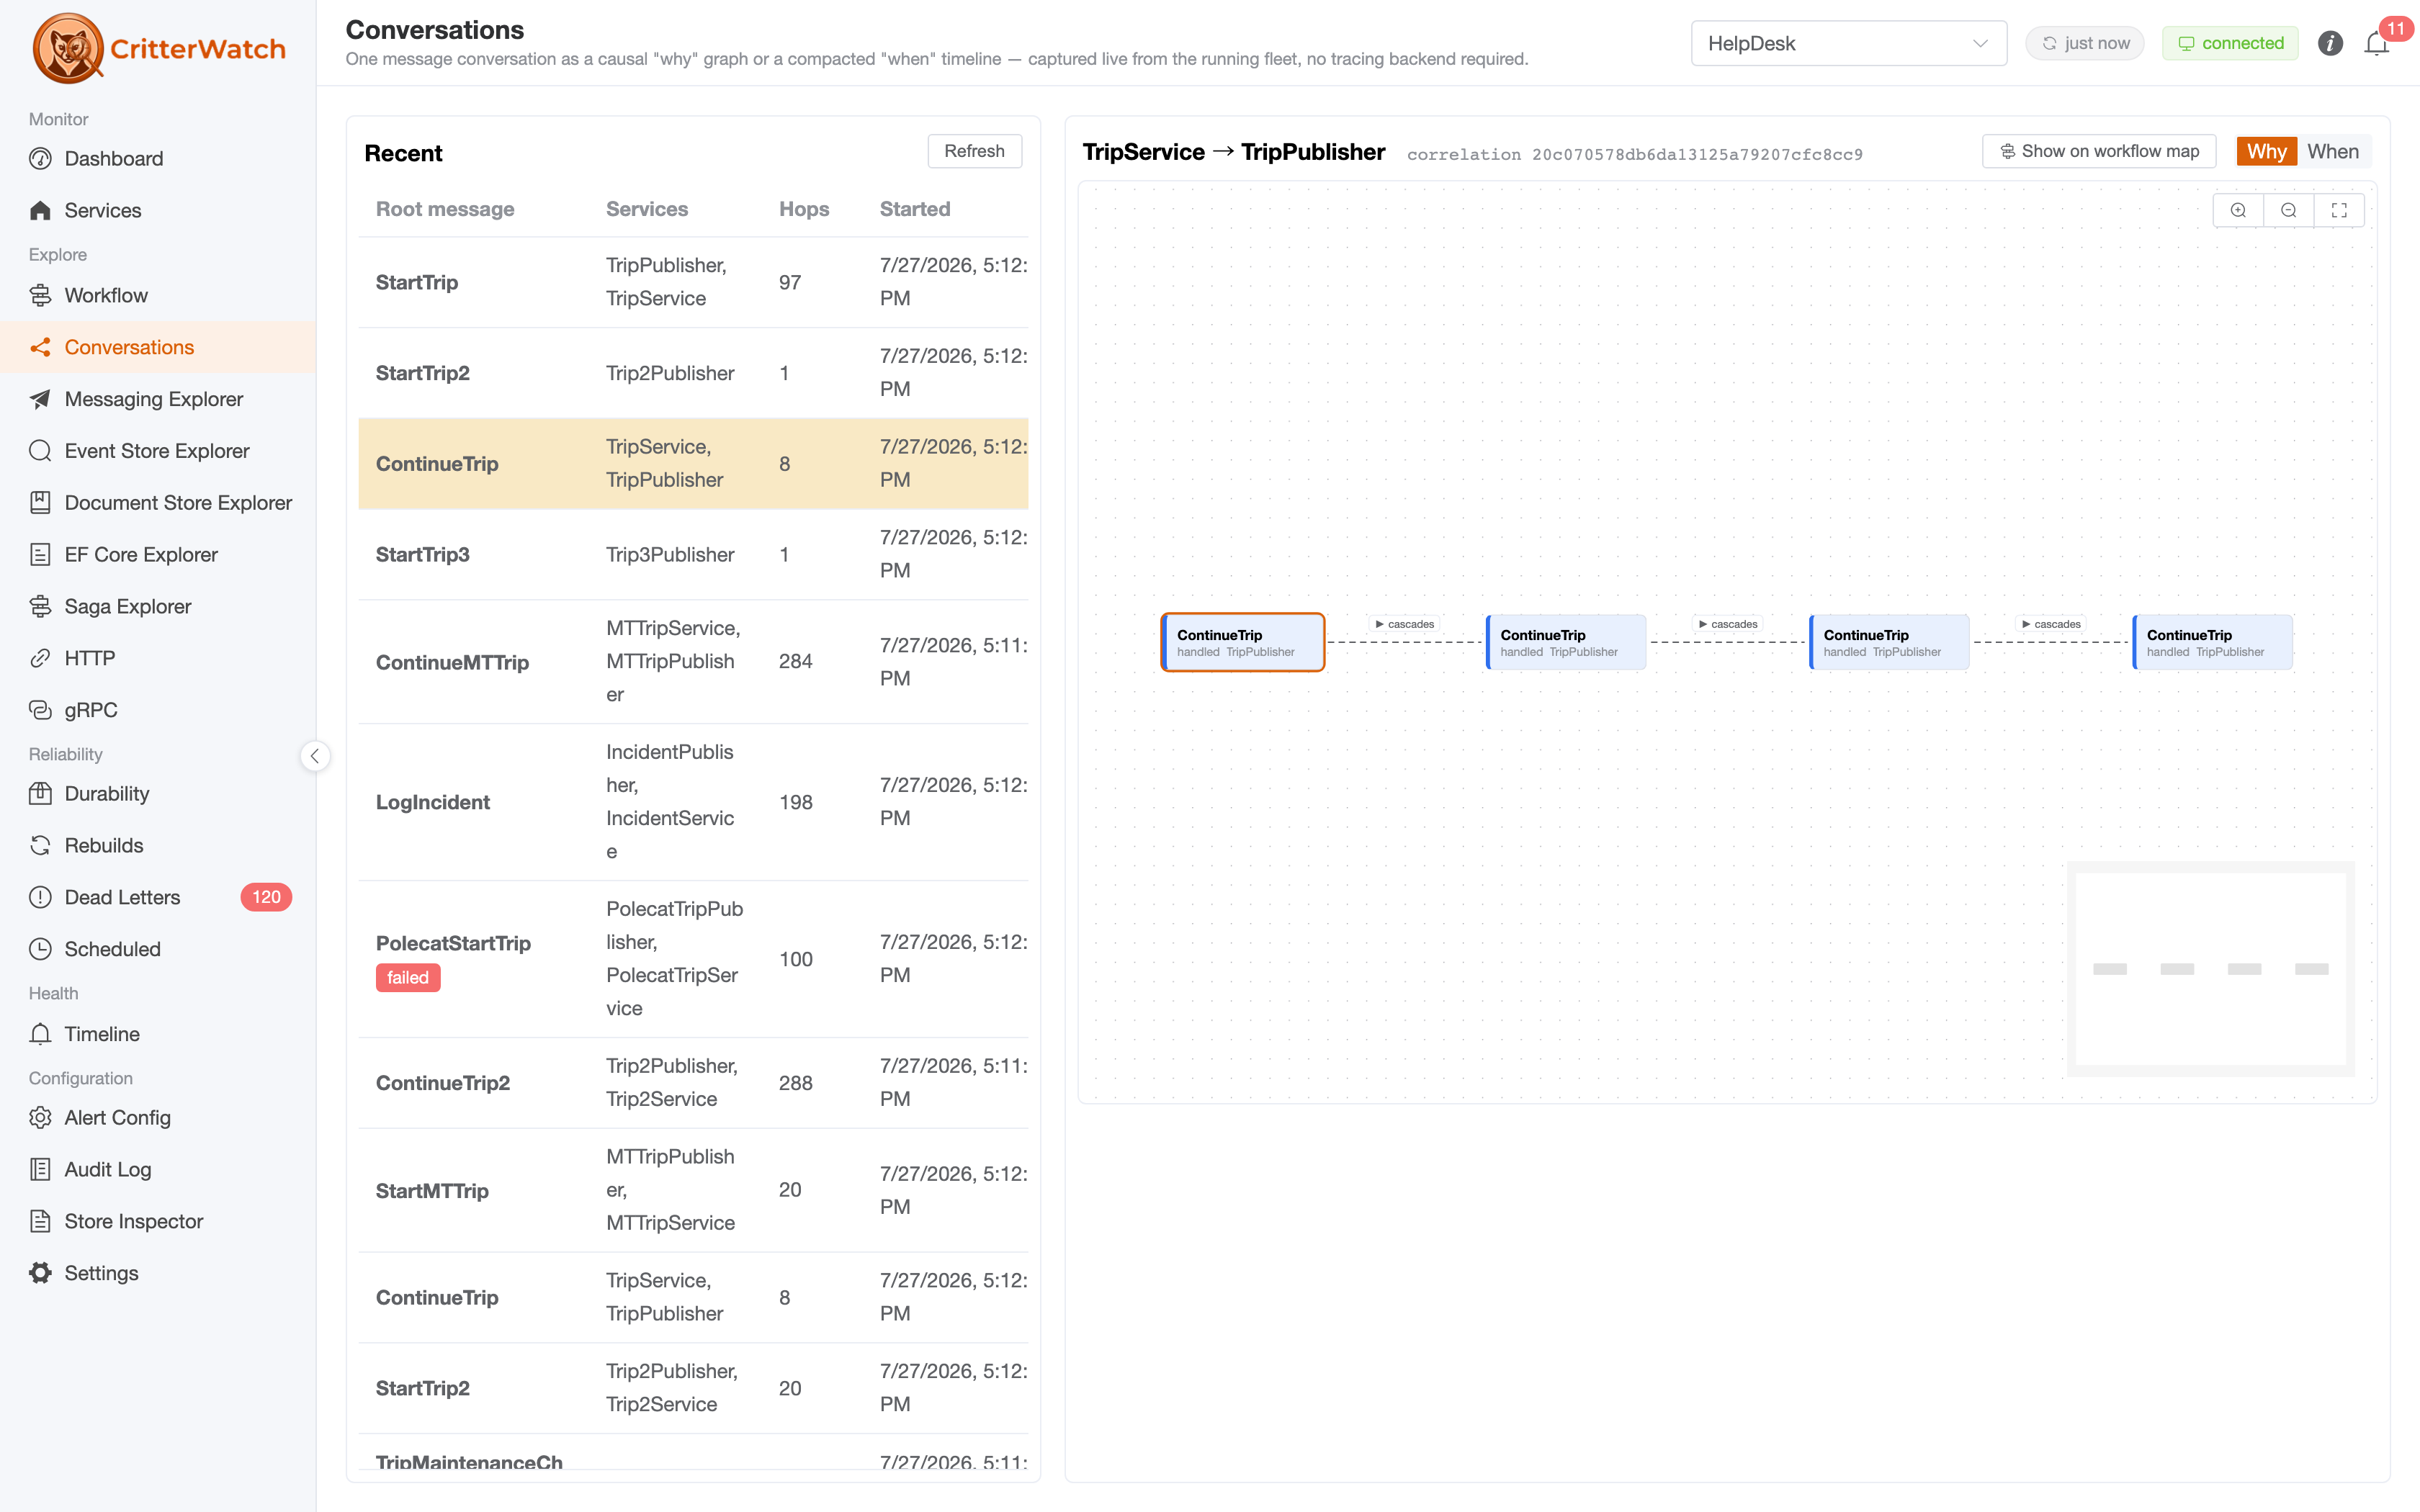2420x1512 pixels.
Task: Switch graph view to Why mode
Action: (x=2266, y=151)
